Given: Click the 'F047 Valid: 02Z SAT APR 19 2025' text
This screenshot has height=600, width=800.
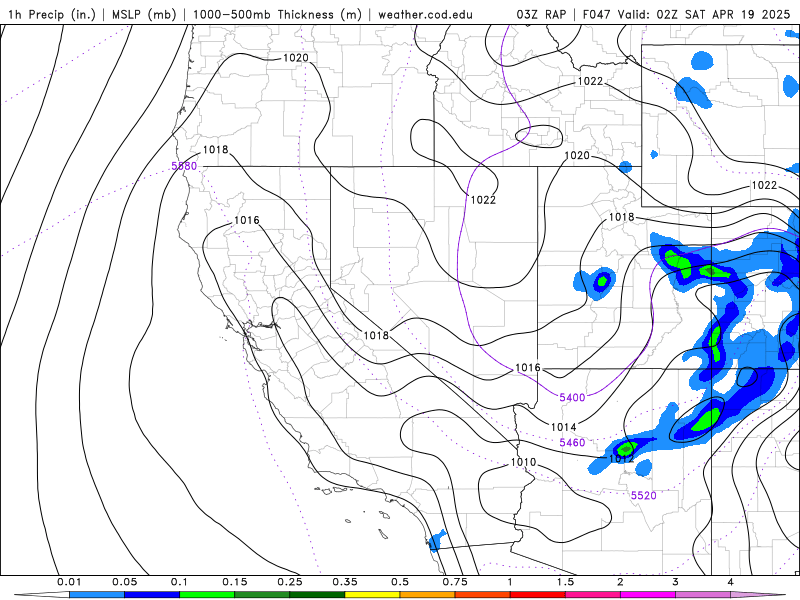Looking at the screenshot, I should point(686,14).
